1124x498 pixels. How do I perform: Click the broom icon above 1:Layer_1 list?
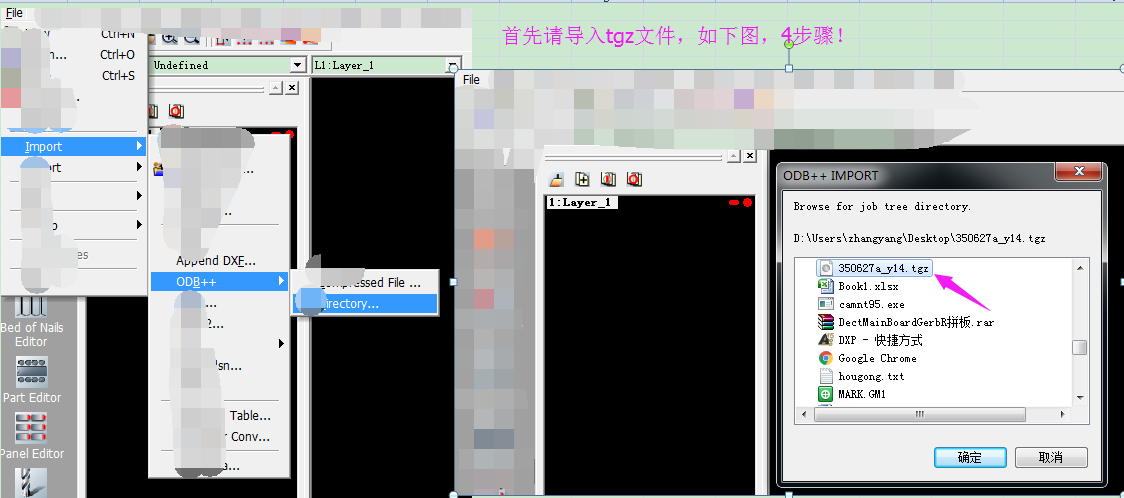[558, 178]
